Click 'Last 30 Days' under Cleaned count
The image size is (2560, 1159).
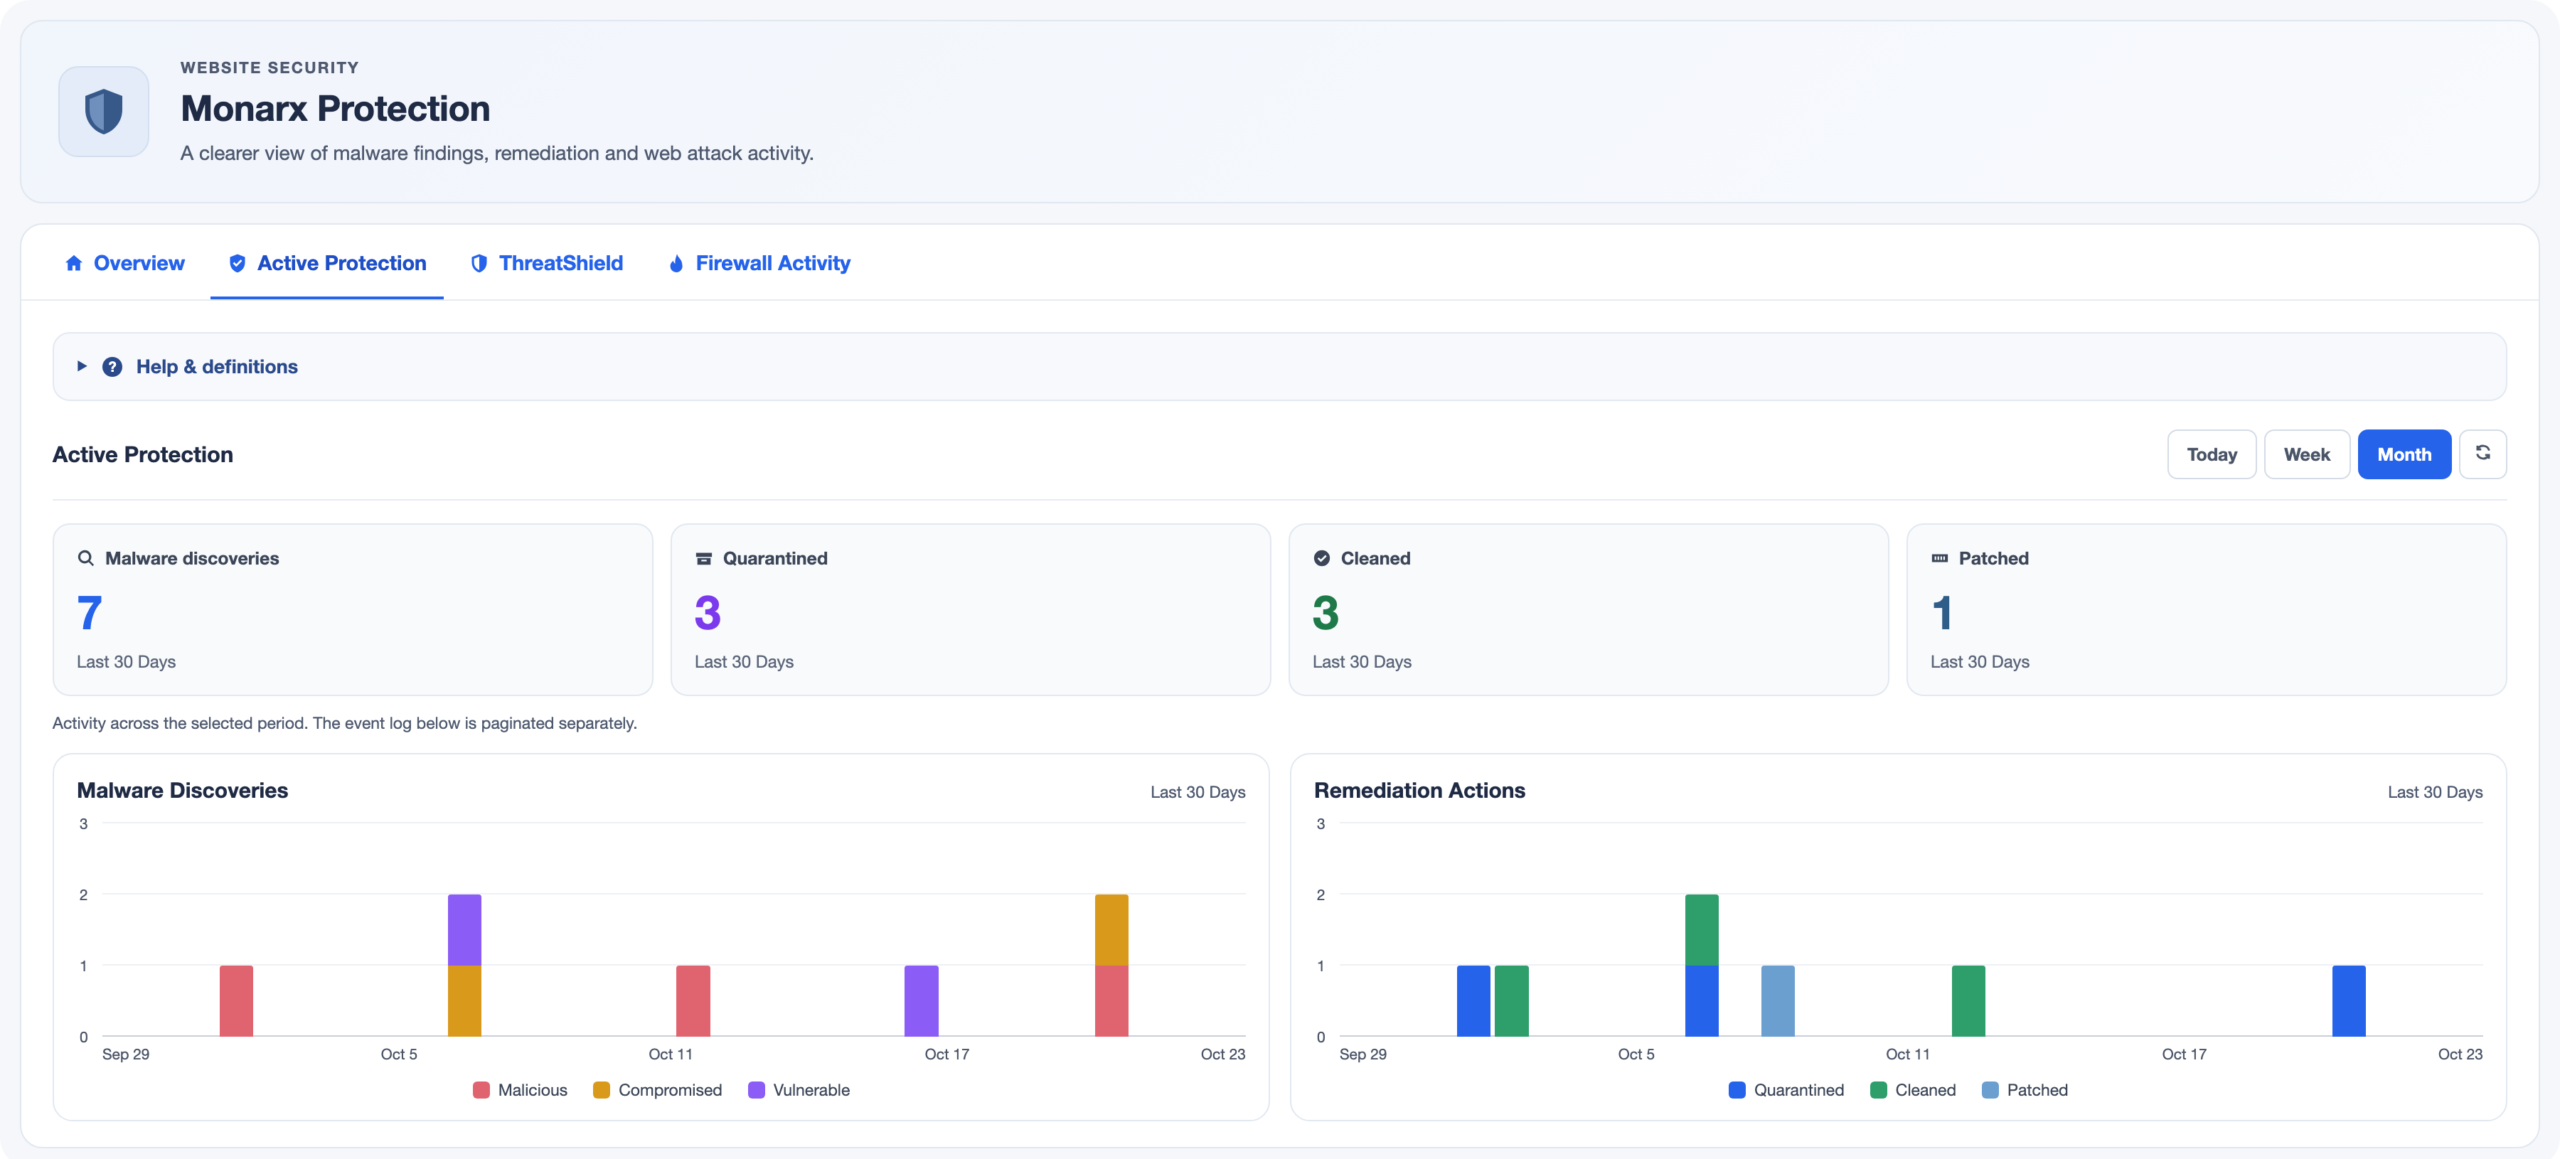1362,662
